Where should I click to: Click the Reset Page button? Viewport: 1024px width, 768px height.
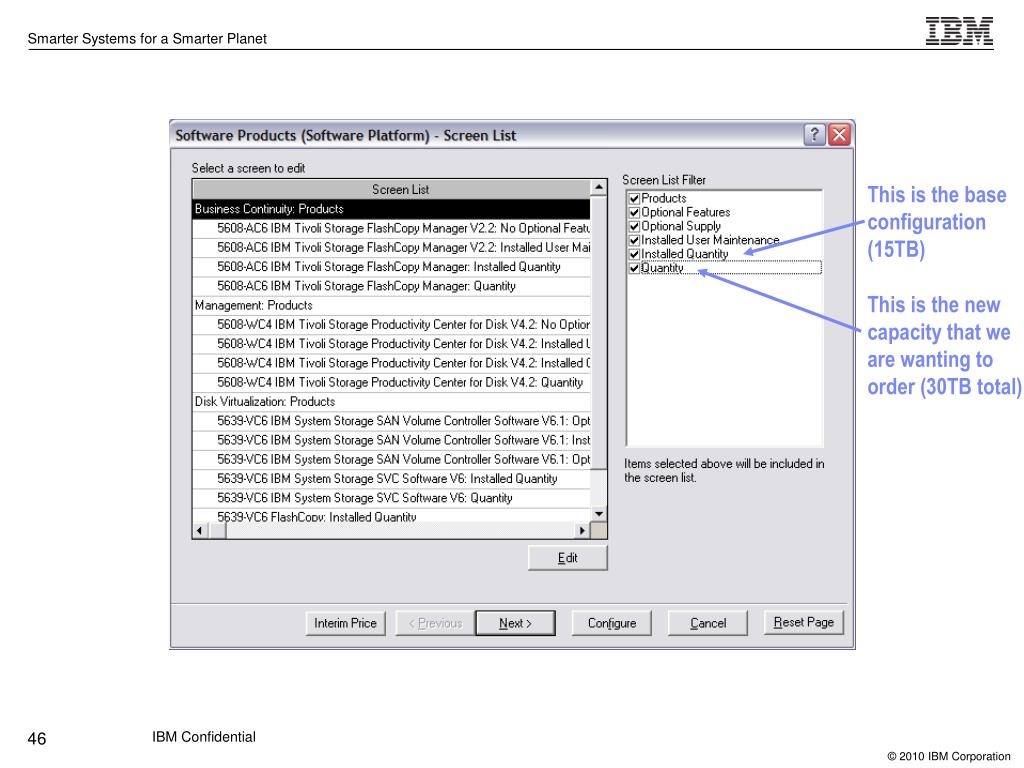pyautogui.click(x=803, y=622)
